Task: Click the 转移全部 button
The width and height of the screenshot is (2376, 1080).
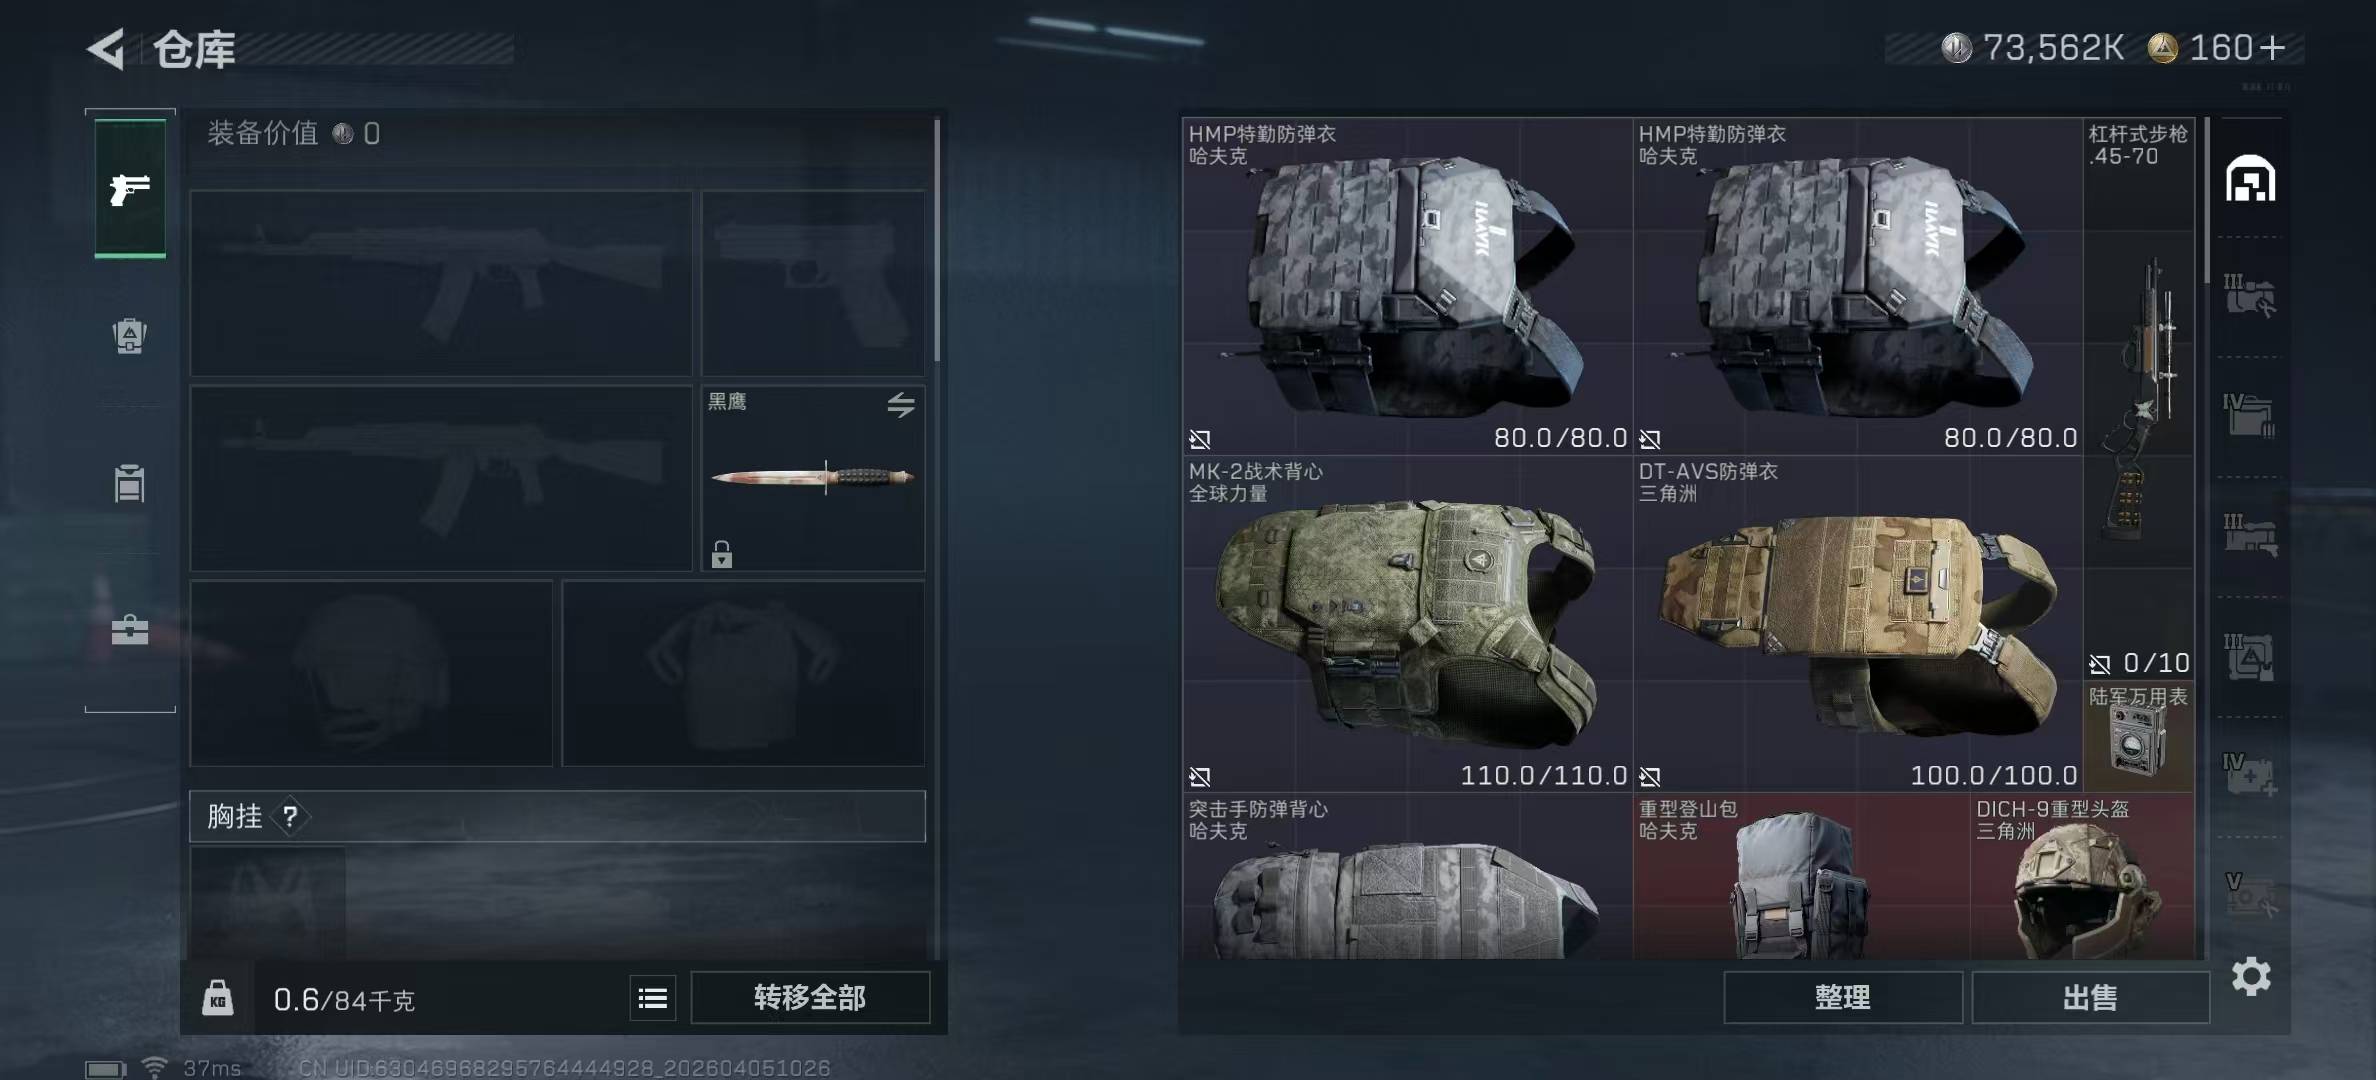Action: click(x=810, y=997)
